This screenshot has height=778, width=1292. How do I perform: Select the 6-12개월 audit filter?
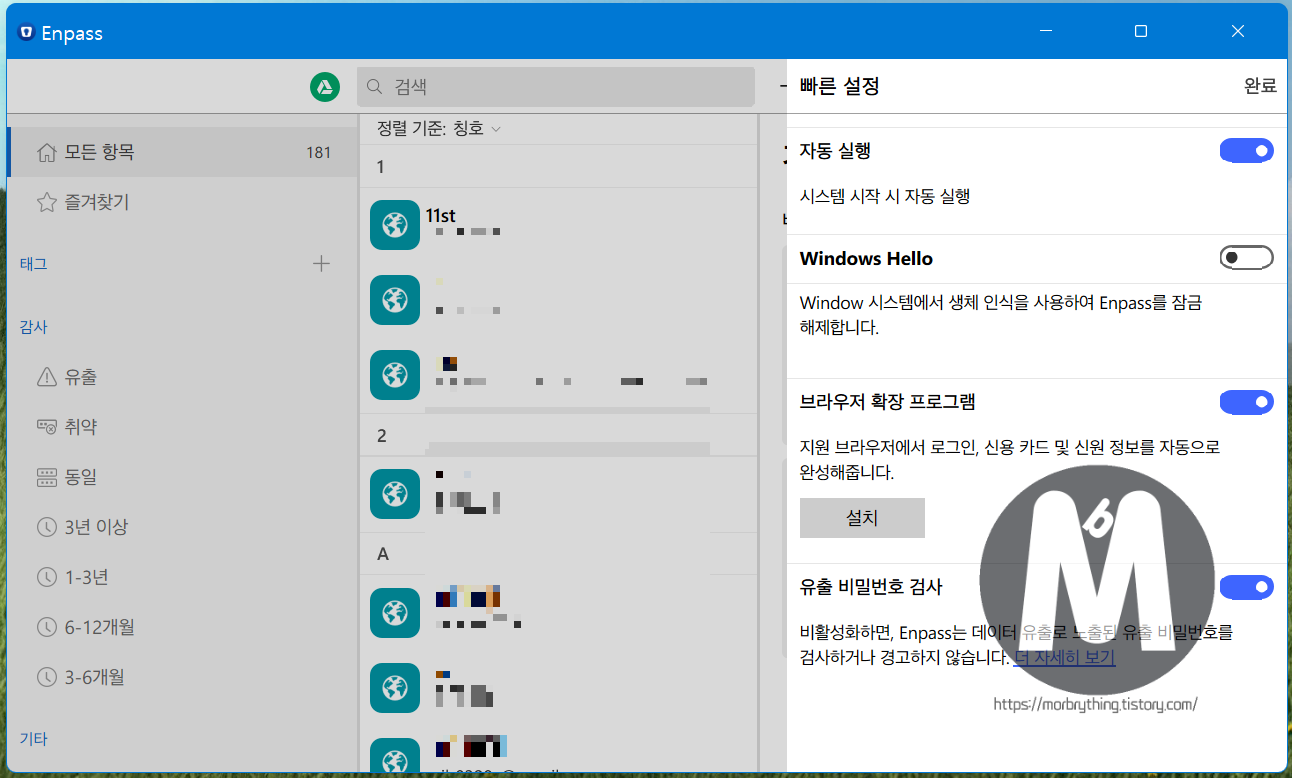[182, 627]
